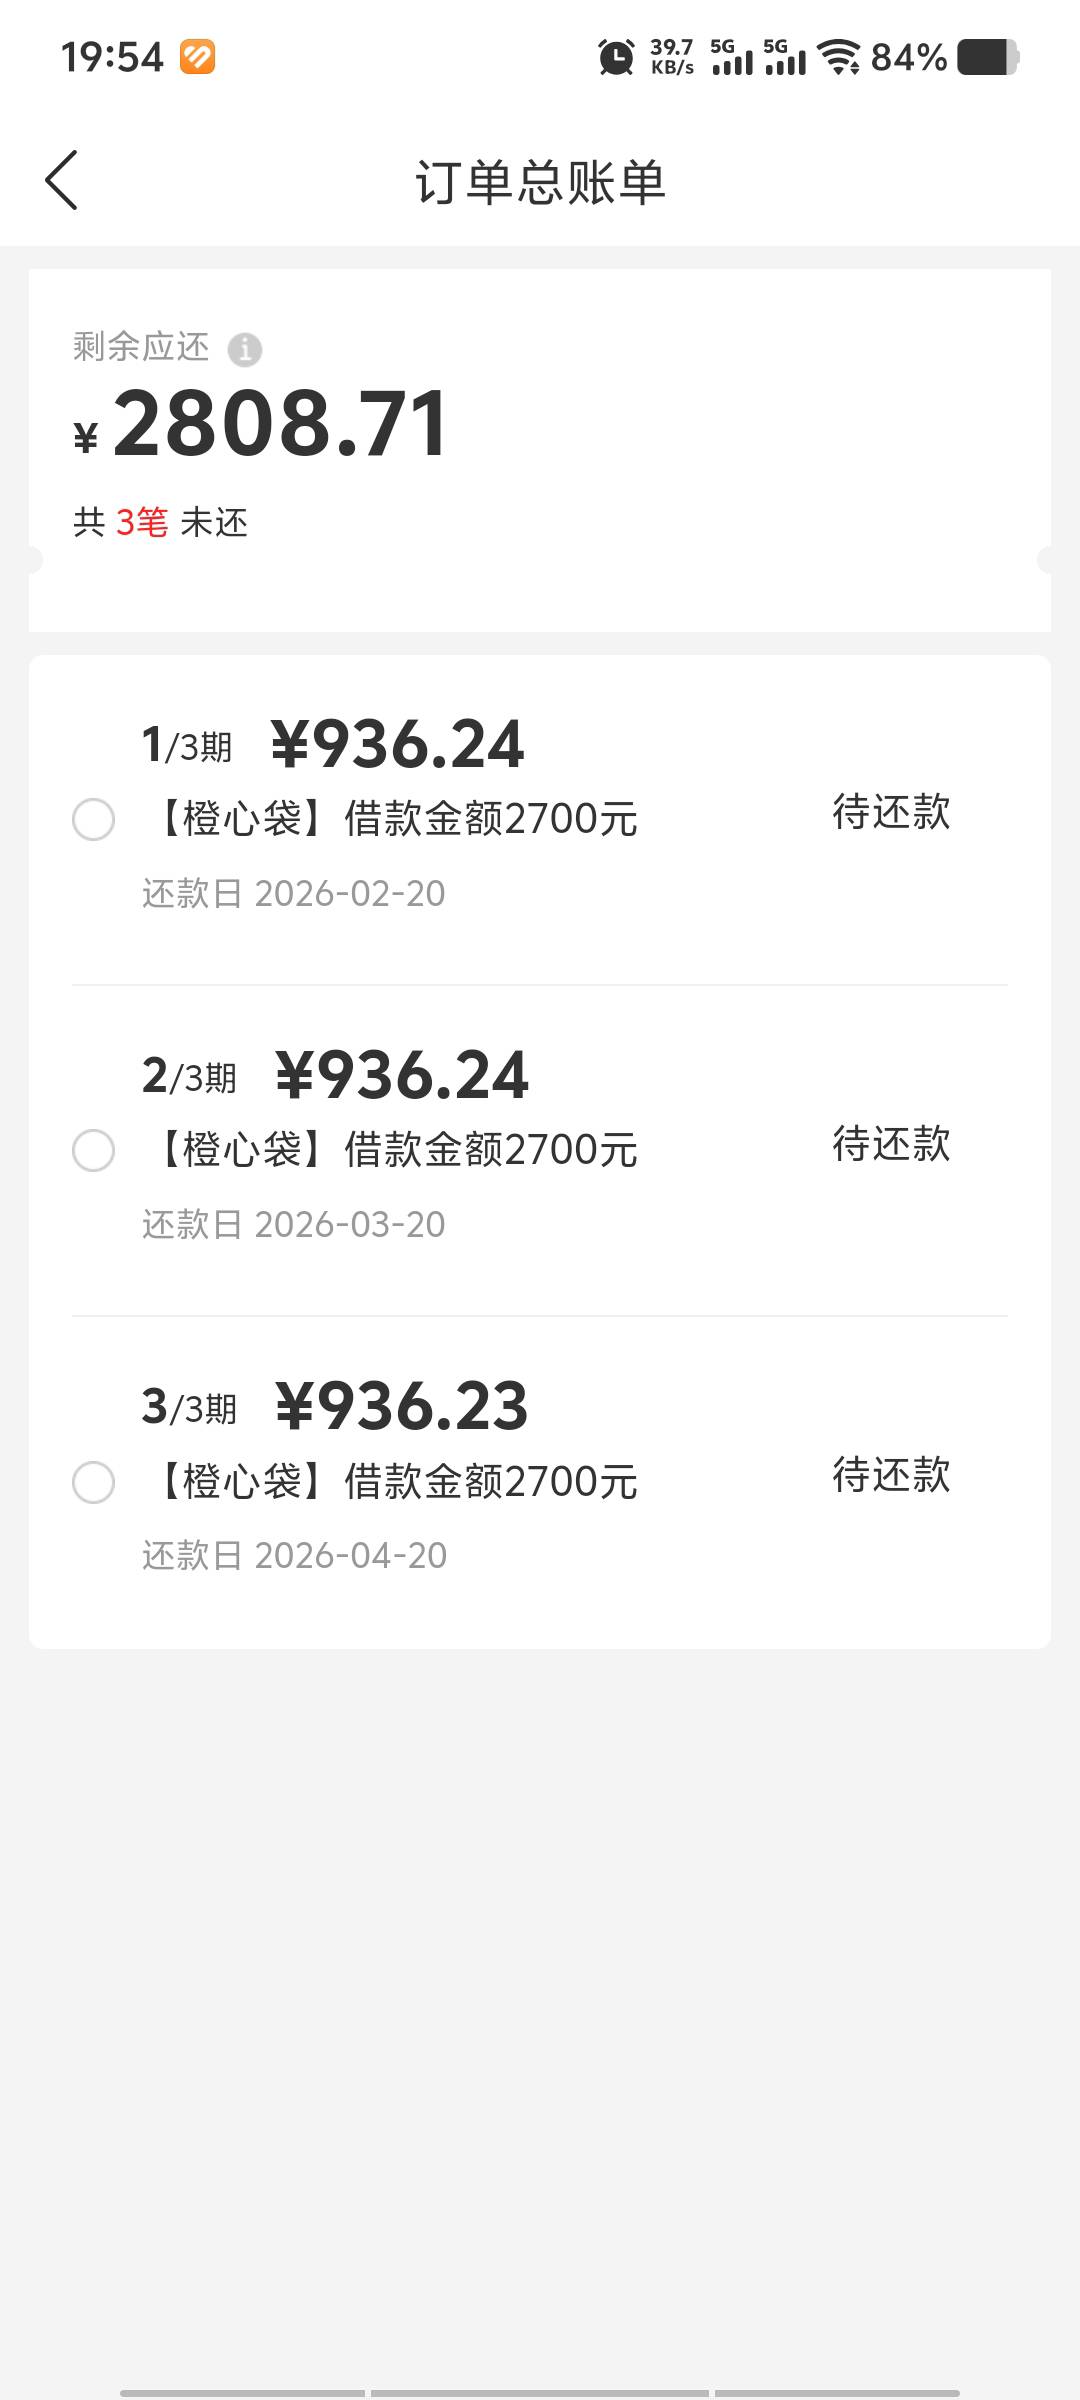The image size is (1080, 2400).
Task: Tap the battery indicator icon
Action: coord(987,57)
